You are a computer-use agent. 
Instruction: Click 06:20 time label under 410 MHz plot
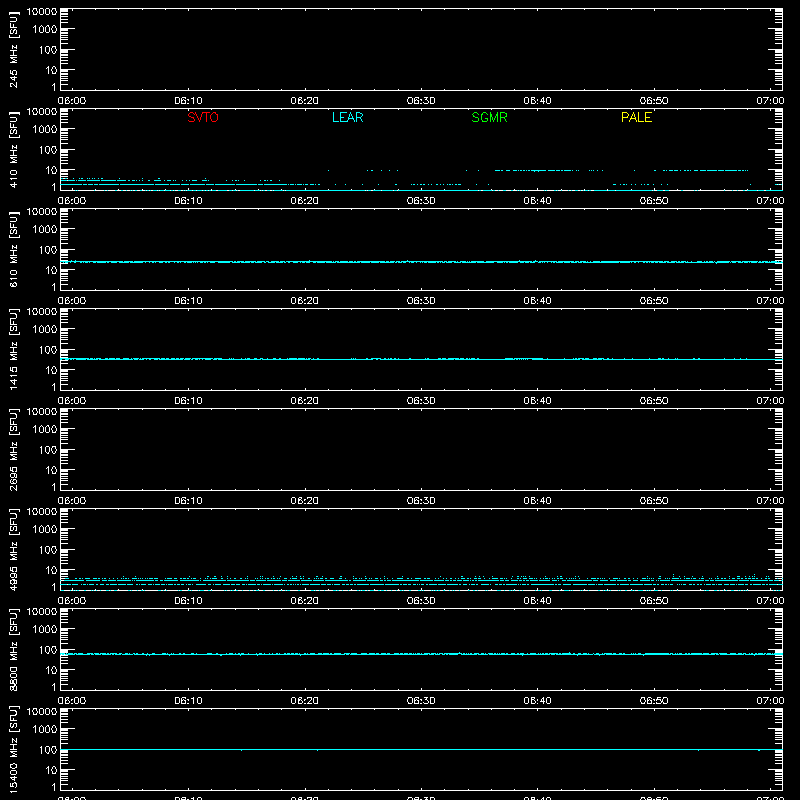305,201
